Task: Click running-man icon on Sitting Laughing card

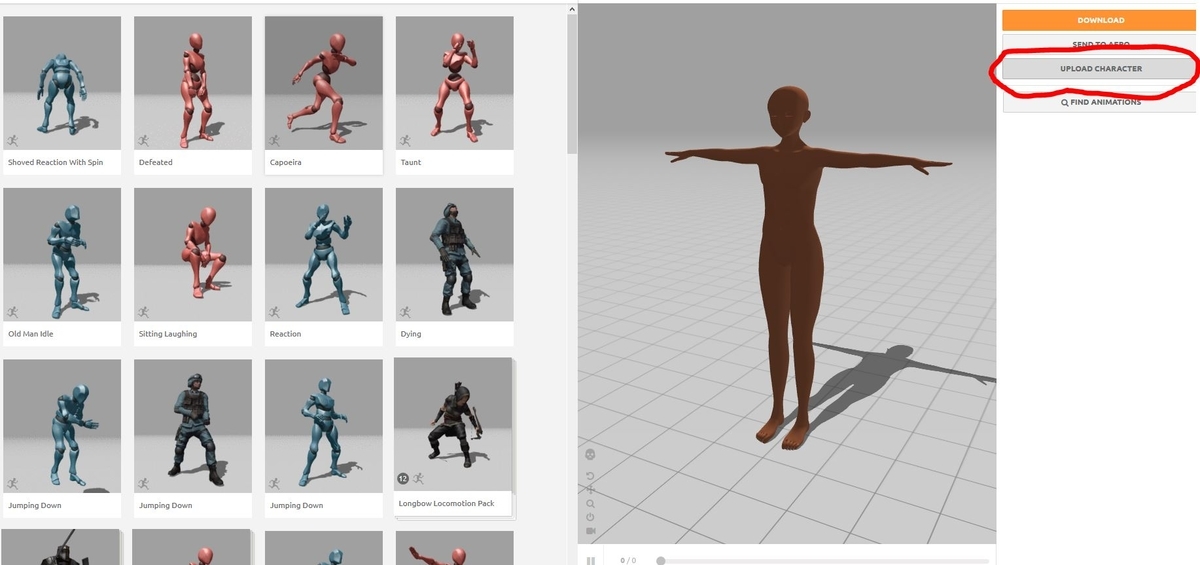Action: tap(143, 312)
